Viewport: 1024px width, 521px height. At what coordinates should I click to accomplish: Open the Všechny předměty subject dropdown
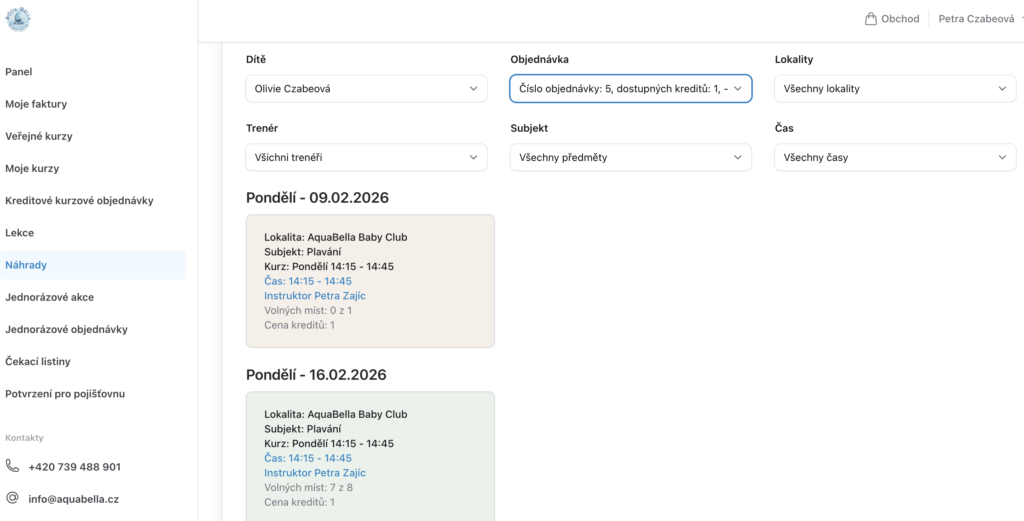click(x=630, y=157)
